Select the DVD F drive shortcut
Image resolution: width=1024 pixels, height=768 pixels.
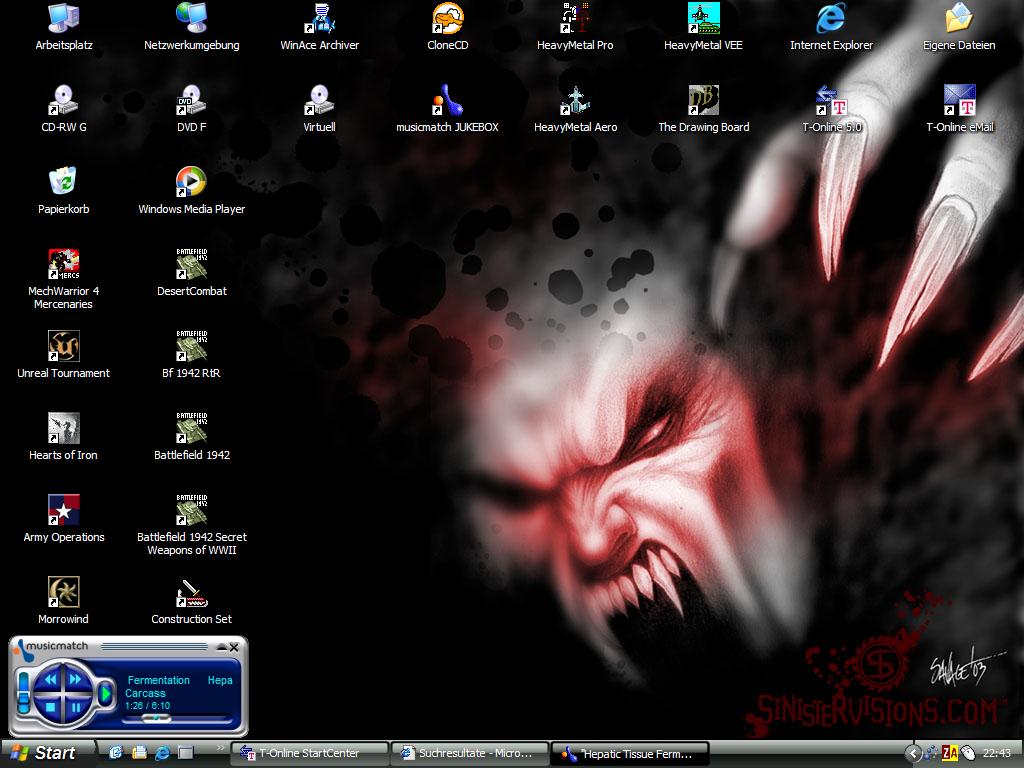191,108
